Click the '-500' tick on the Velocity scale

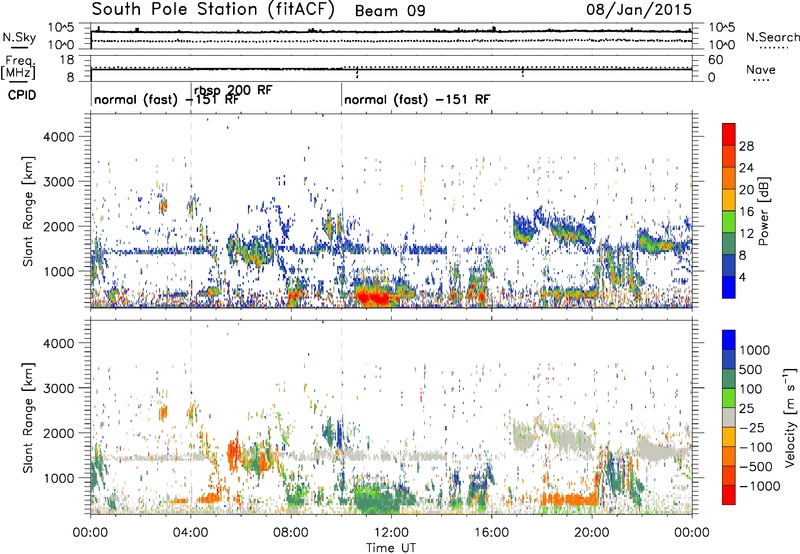pos(755,467)
